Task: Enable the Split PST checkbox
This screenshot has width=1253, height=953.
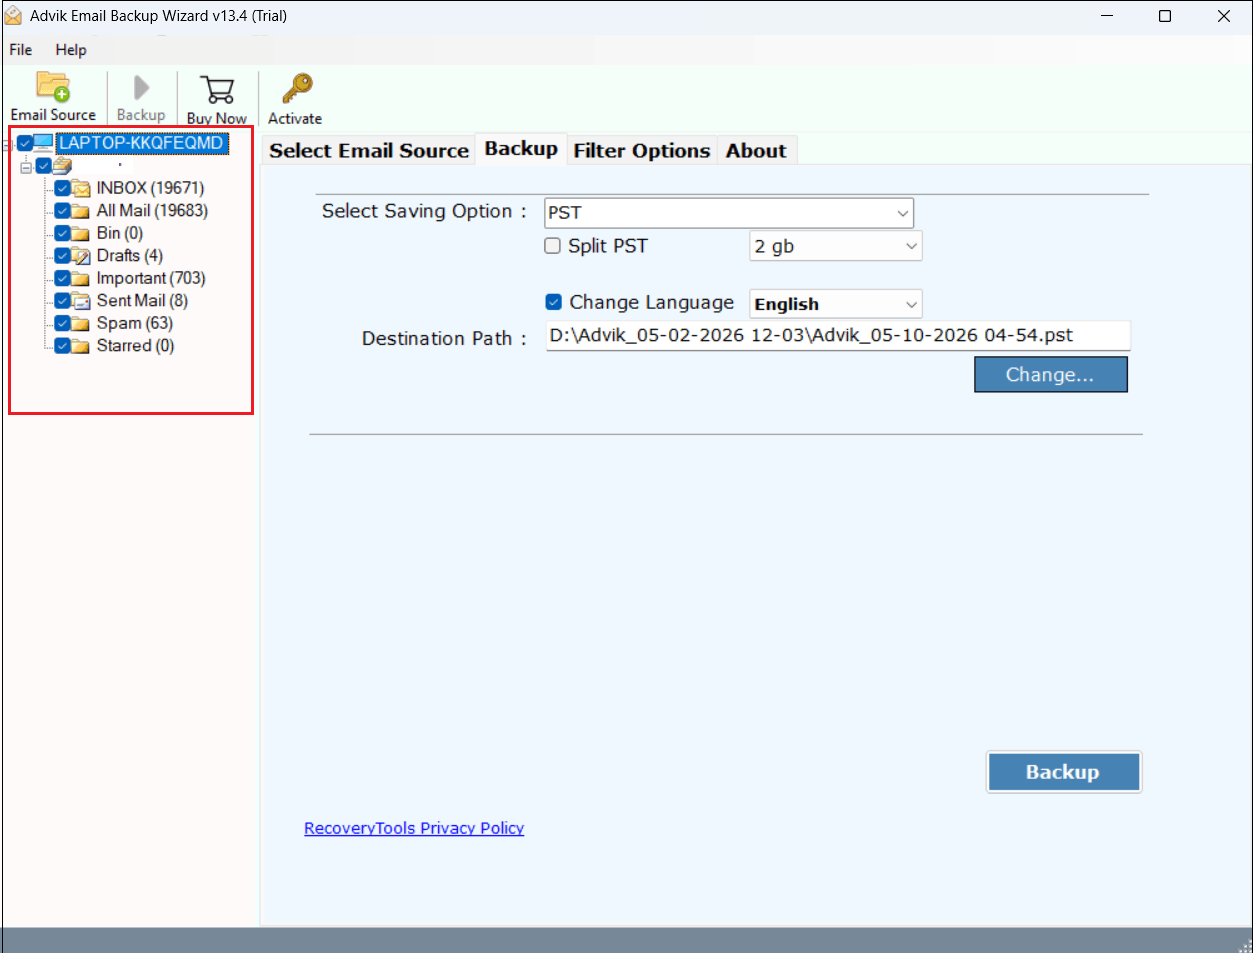Action: point(552,246)
